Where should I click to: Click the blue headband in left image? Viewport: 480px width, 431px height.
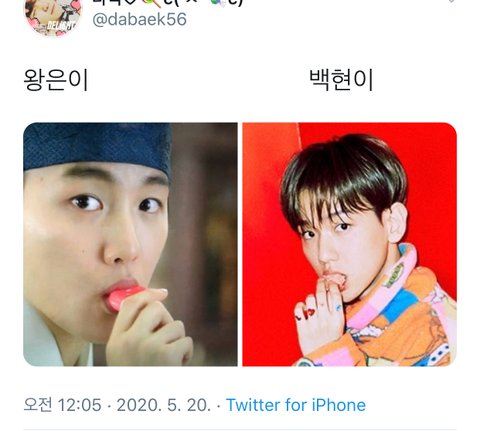click(x=97, y=147)
